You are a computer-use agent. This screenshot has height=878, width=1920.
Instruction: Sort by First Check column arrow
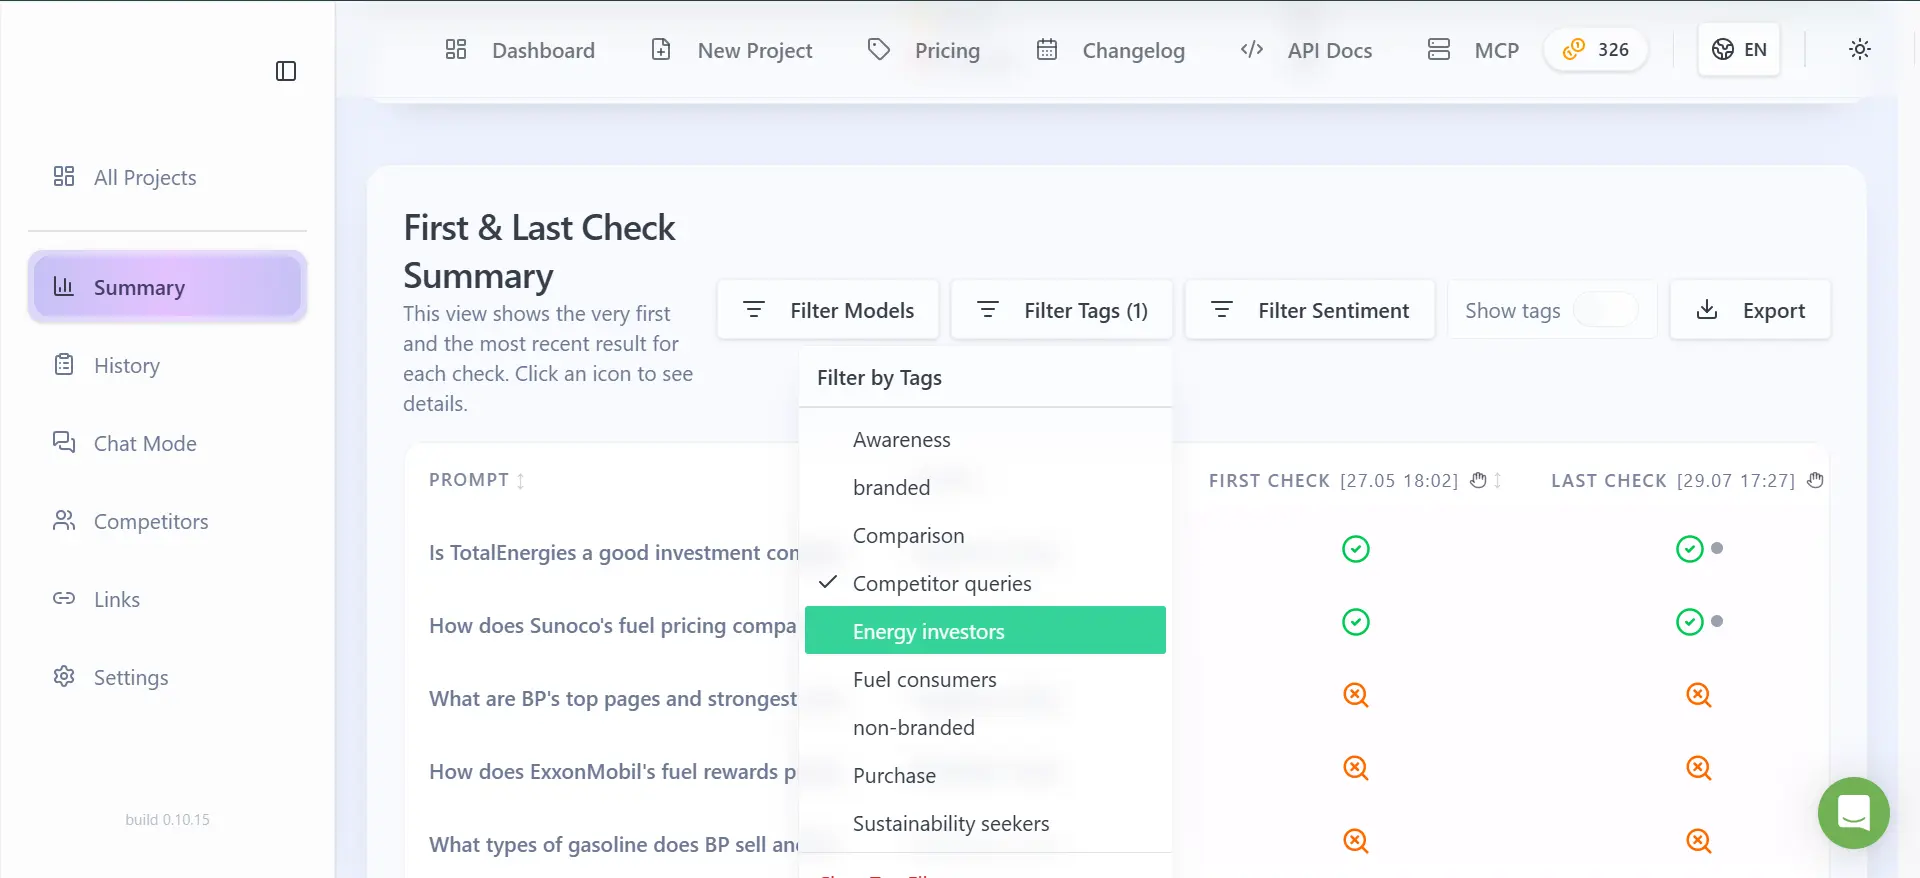click(1498, 481)
